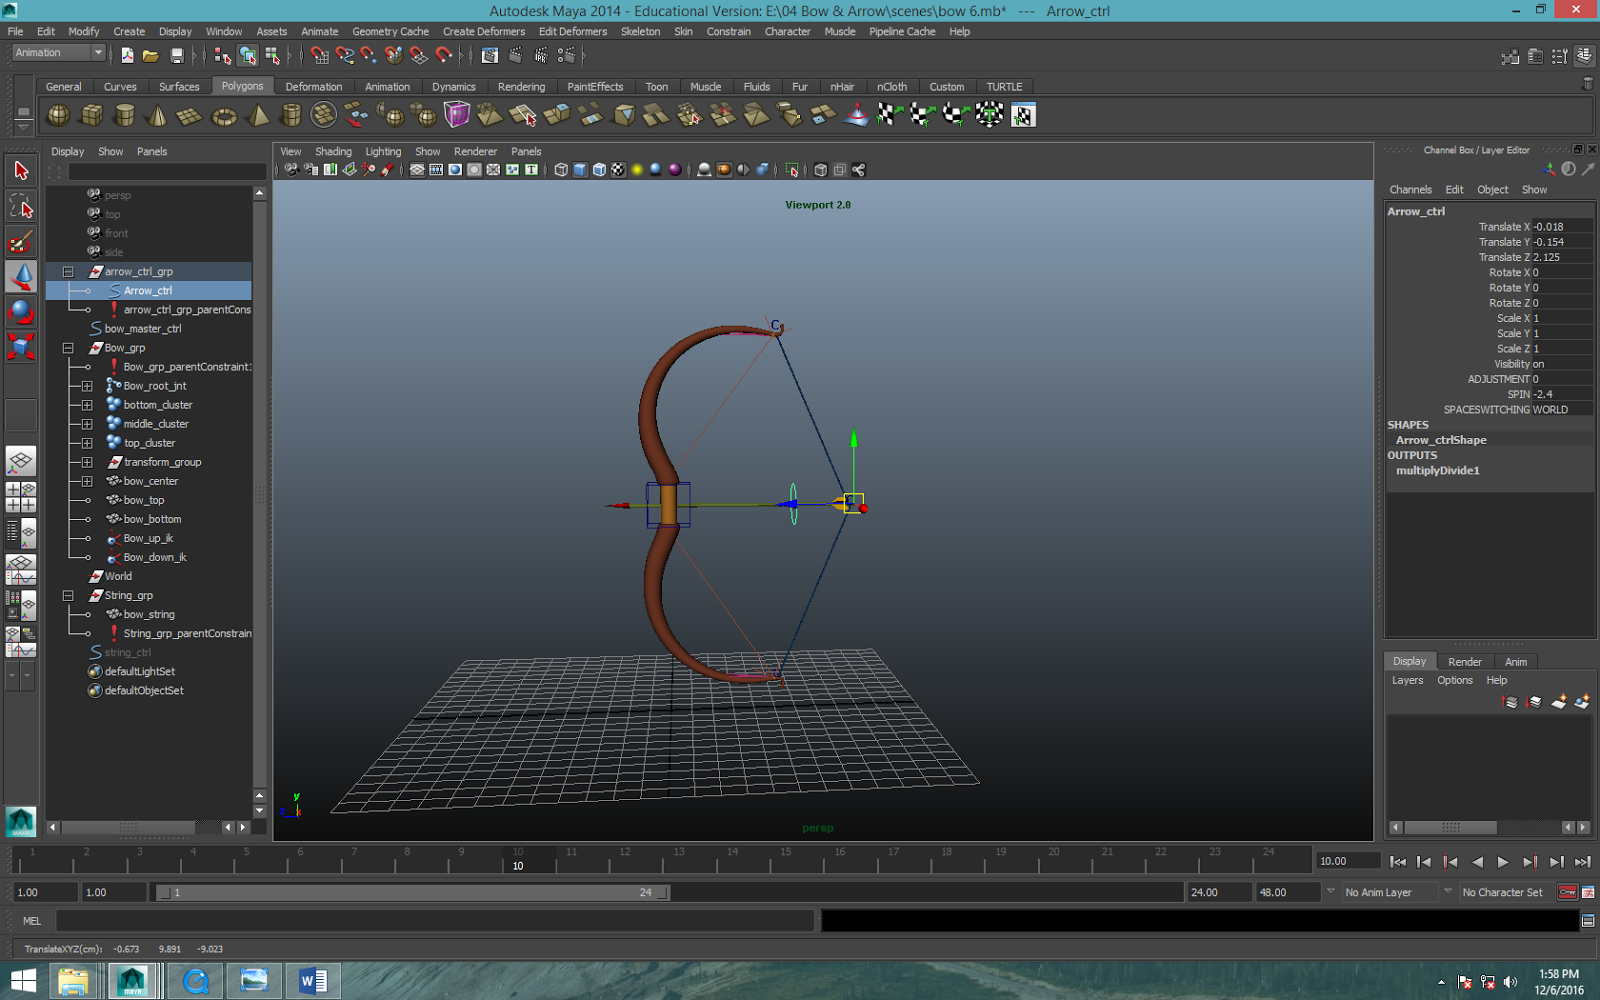Open the Animation menu set dropdown
1600x1000 pixels.
point(59,53)
